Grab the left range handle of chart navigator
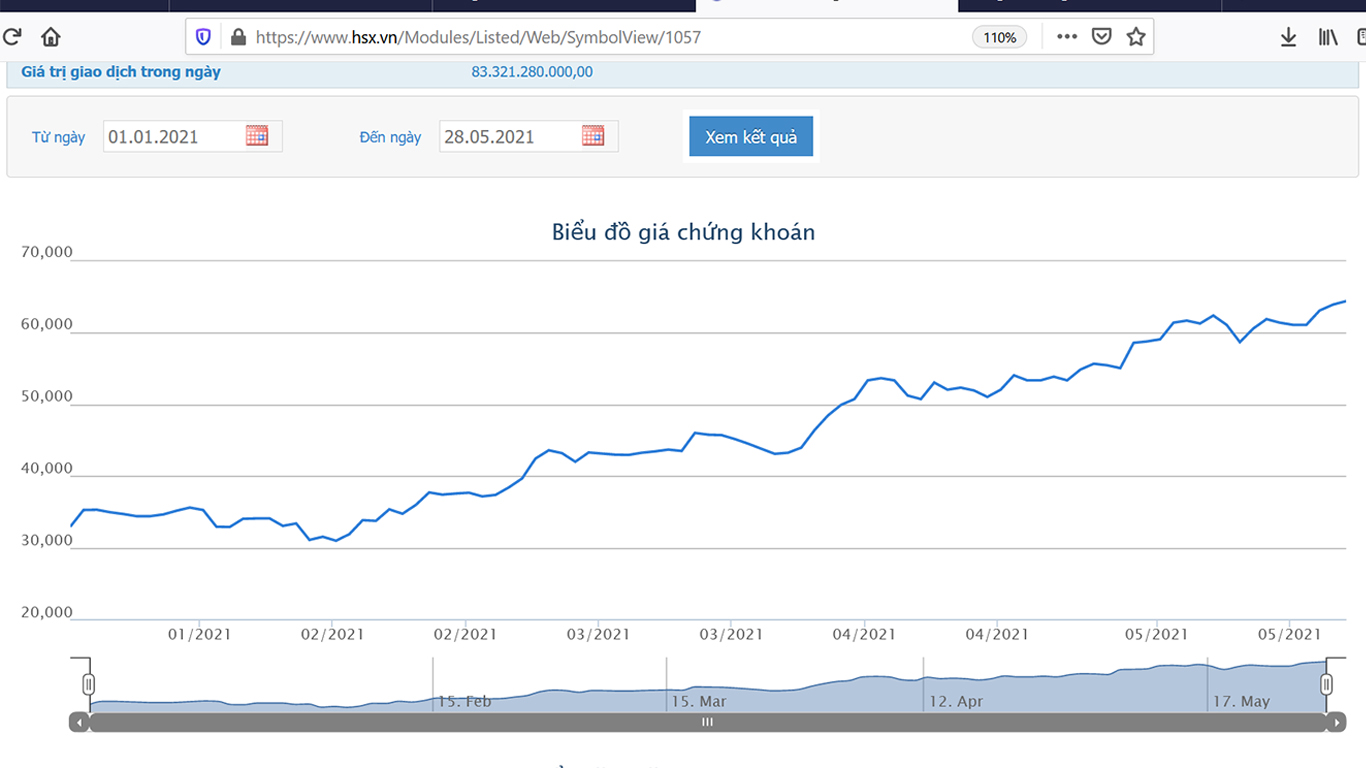 tap(89, 684)
